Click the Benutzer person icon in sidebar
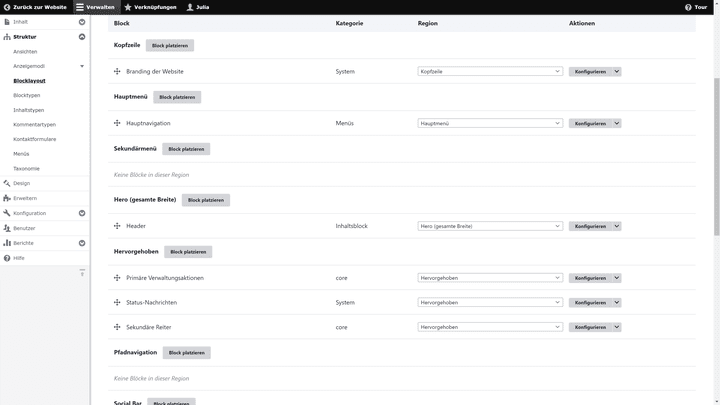Screen dimensions: 720x405 click(x=7, y=228)
